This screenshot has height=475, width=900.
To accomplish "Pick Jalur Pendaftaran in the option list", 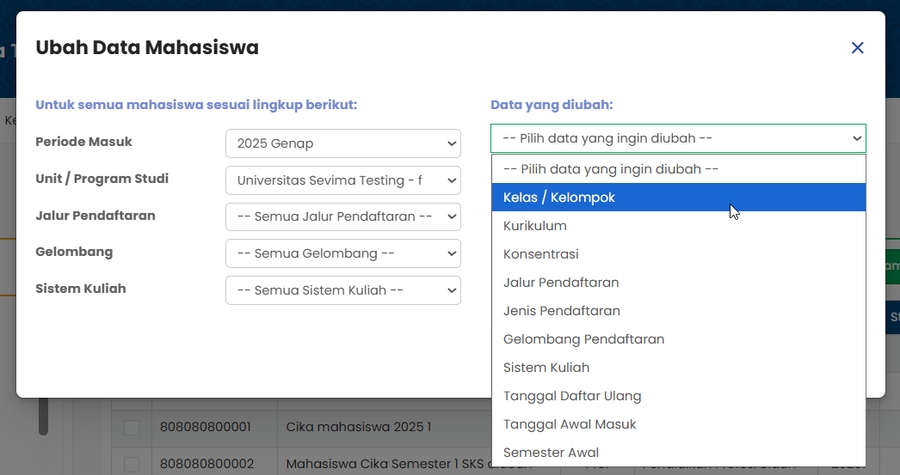I will [678, 283].
